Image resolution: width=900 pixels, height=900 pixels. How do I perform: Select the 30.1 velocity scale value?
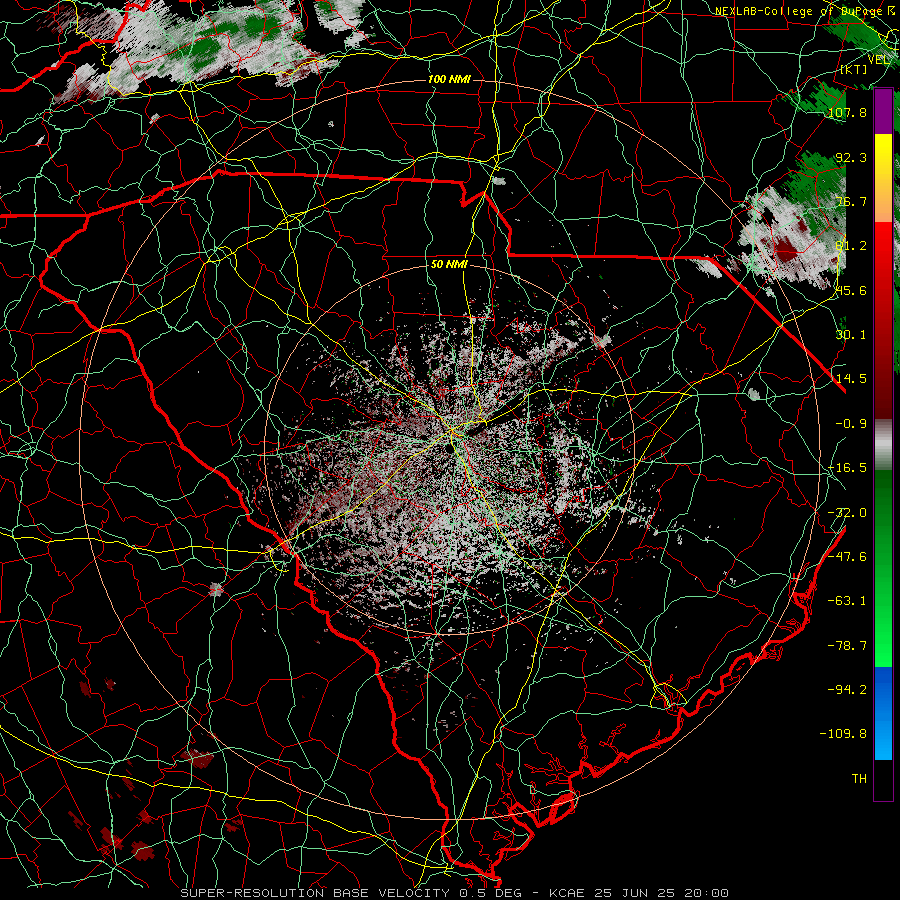click(851, 335)
